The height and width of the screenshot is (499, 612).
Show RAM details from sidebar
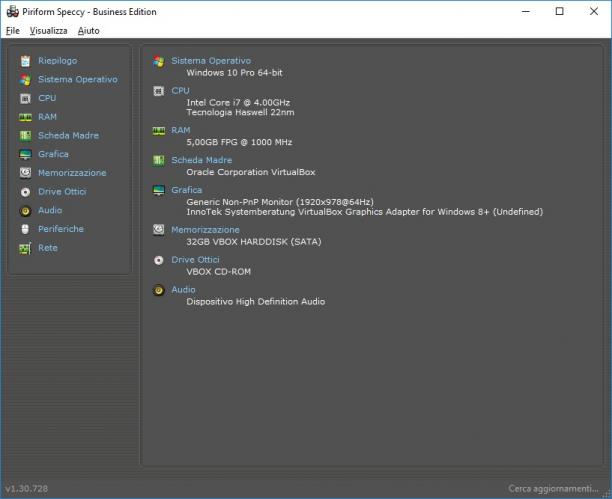[48, 117]
